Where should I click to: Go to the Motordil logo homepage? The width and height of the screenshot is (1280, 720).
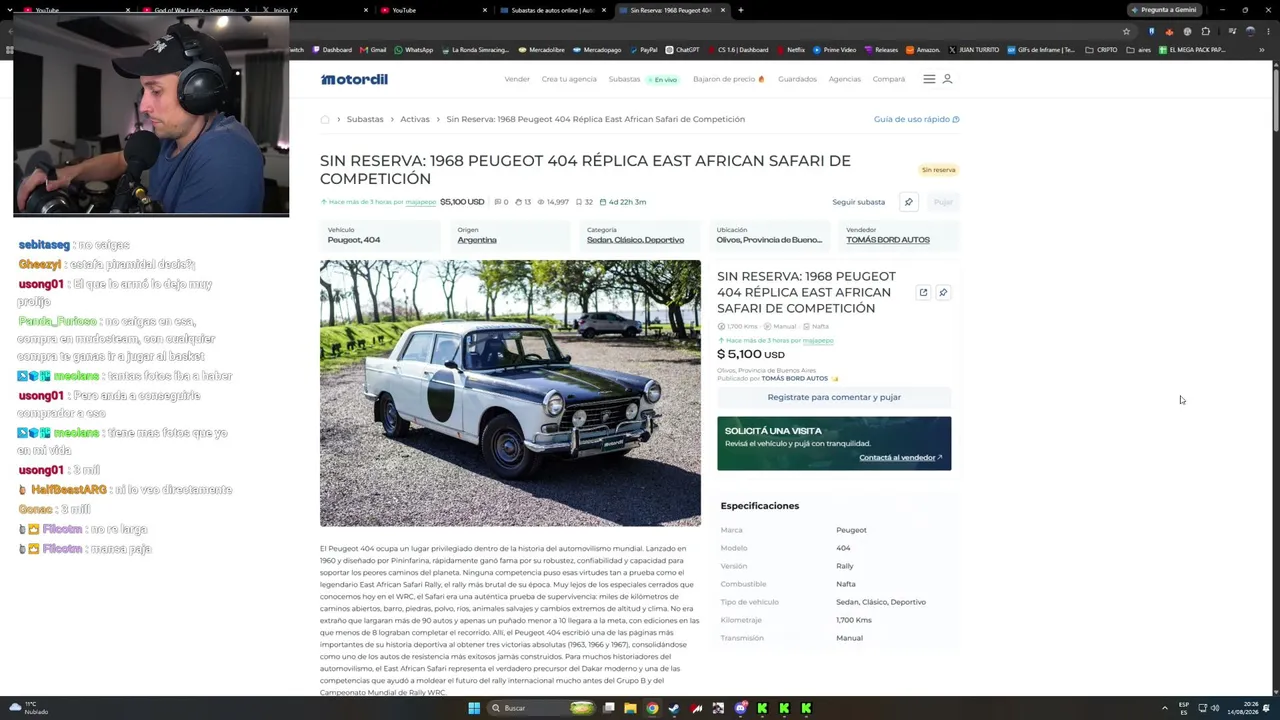[x=354, y=79]
